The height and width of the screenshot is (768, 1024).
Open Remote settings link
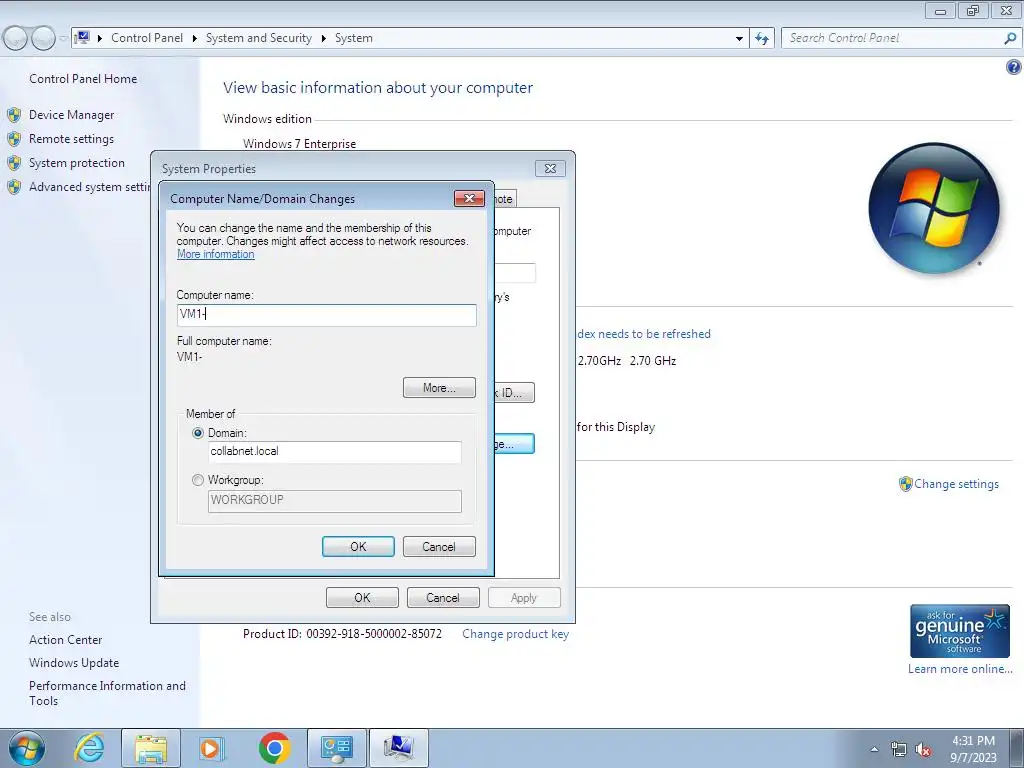[71, 139]
